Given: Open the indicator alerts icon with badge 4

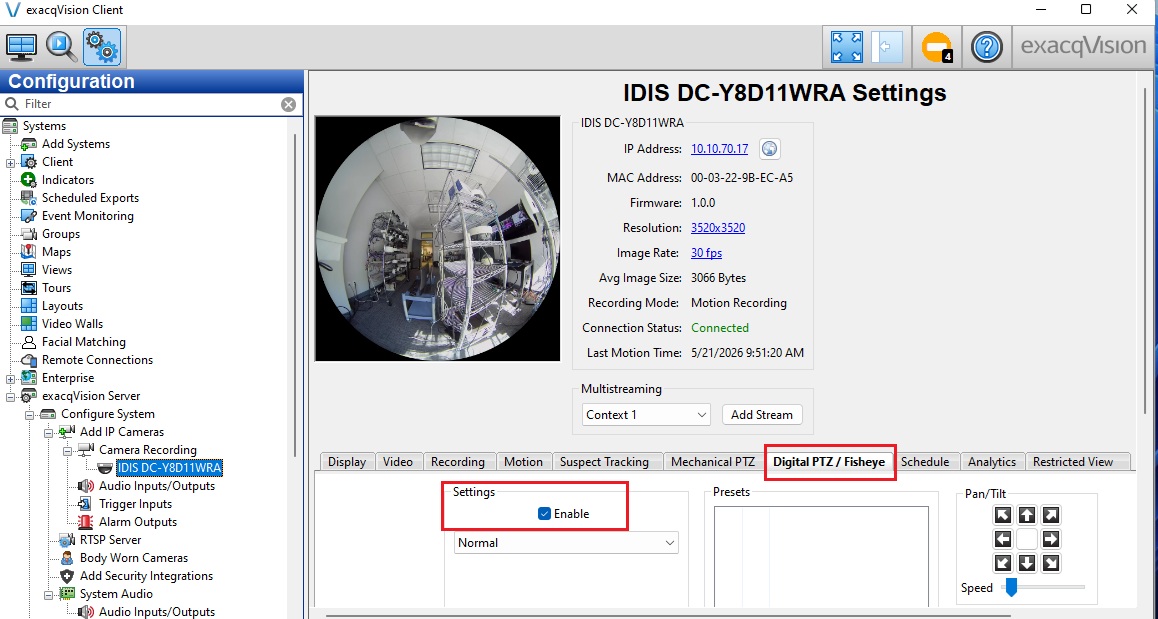Looking at the screenshot, I should pyautogui.click(x=937, y=47).
